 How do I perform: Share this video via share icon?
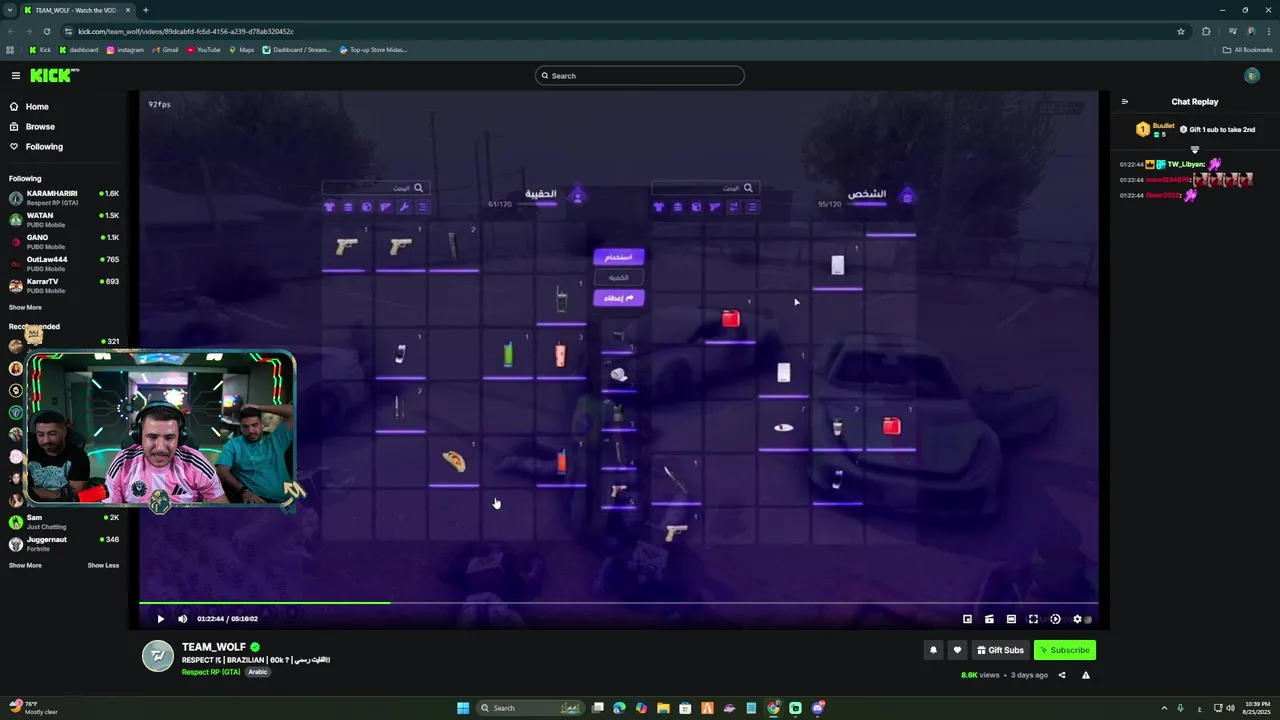[x=1062, y=675]
